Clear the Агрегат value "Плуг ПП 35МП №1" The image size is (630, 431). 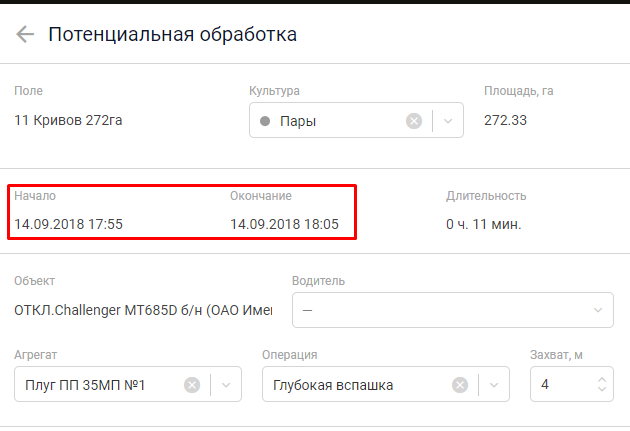coord(192,385)
